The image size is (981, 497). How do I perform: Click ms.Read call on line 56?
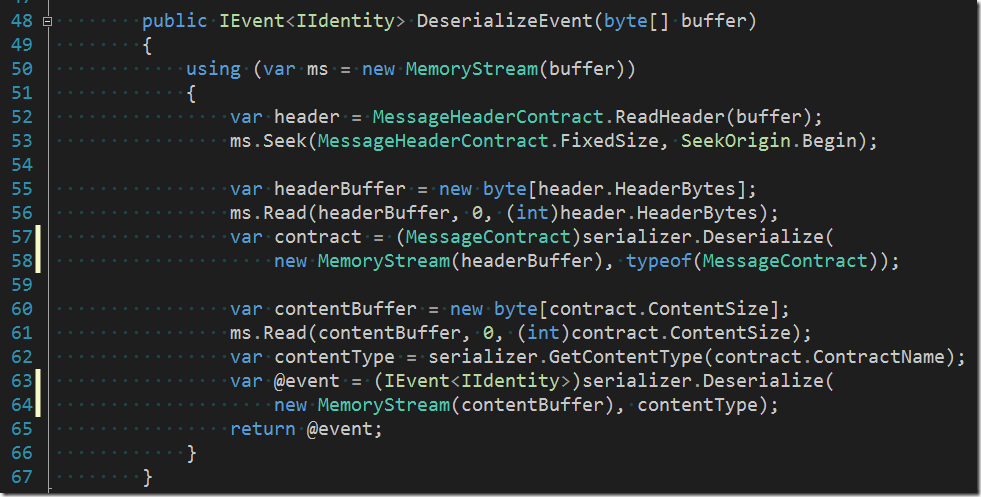pyautogui.click(x=268, y=213)
